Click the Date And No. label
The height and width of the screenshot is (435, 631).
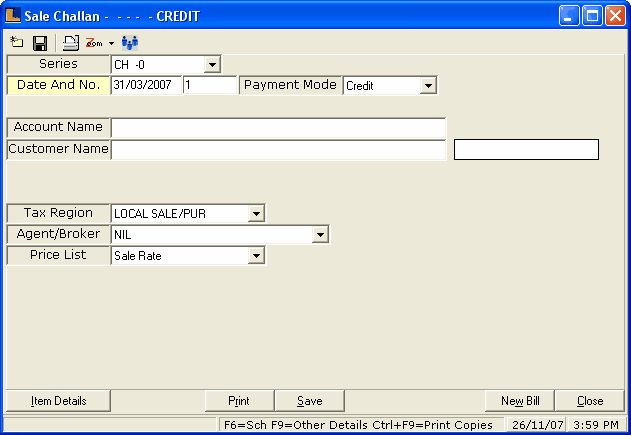point(58,85)
